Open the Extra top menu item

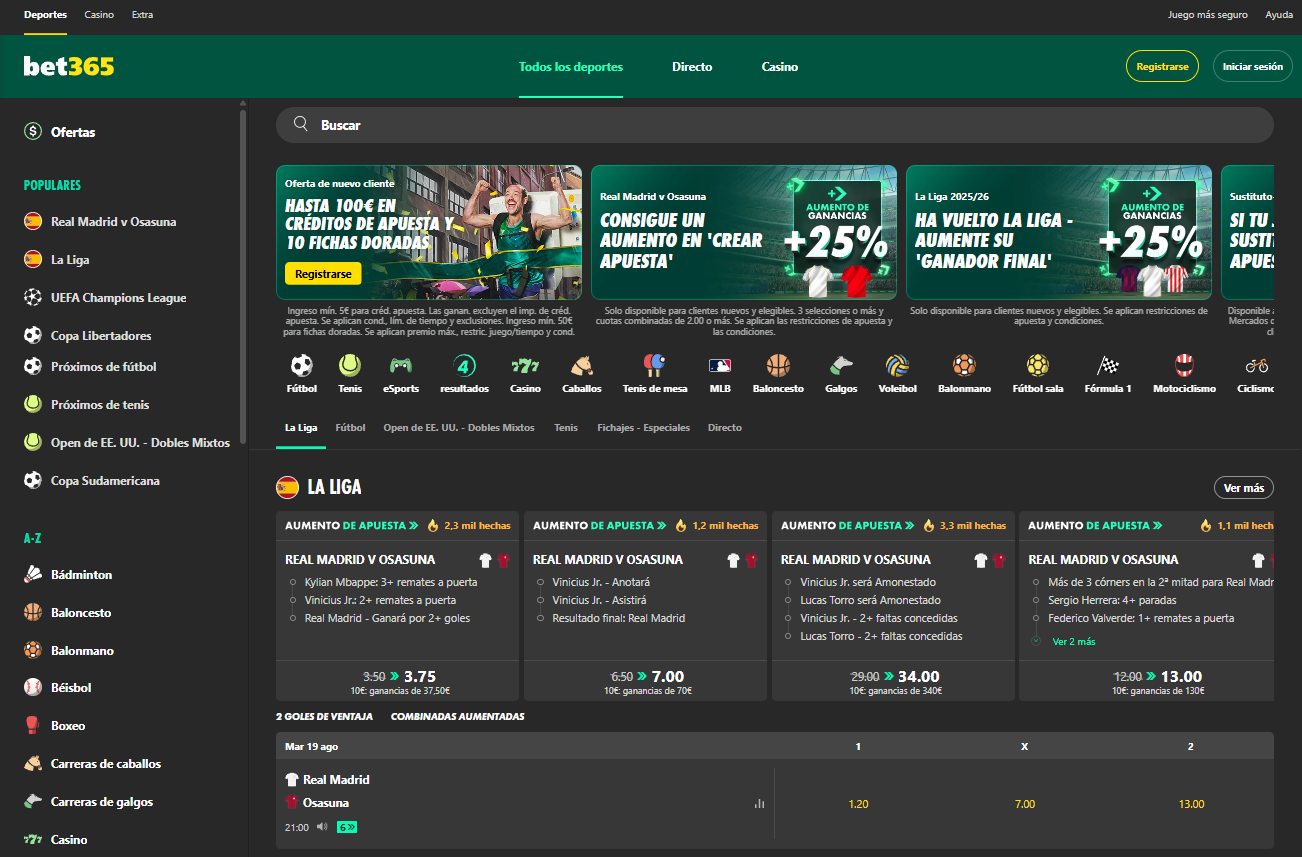(142, 15)
